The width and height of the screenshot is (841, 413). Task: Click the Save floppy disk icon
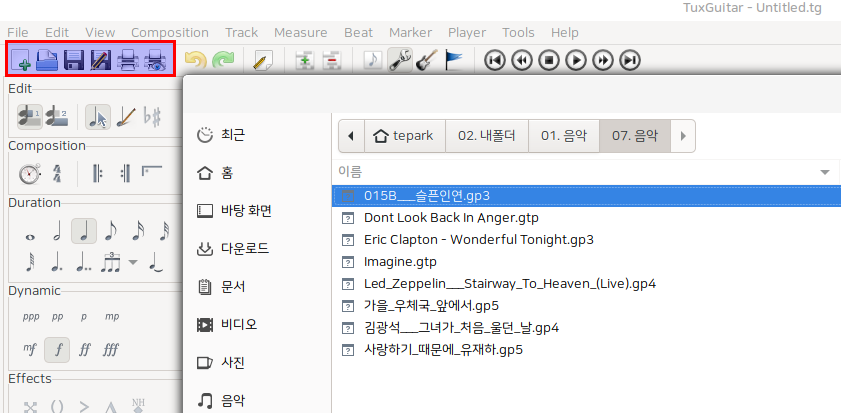74,60
